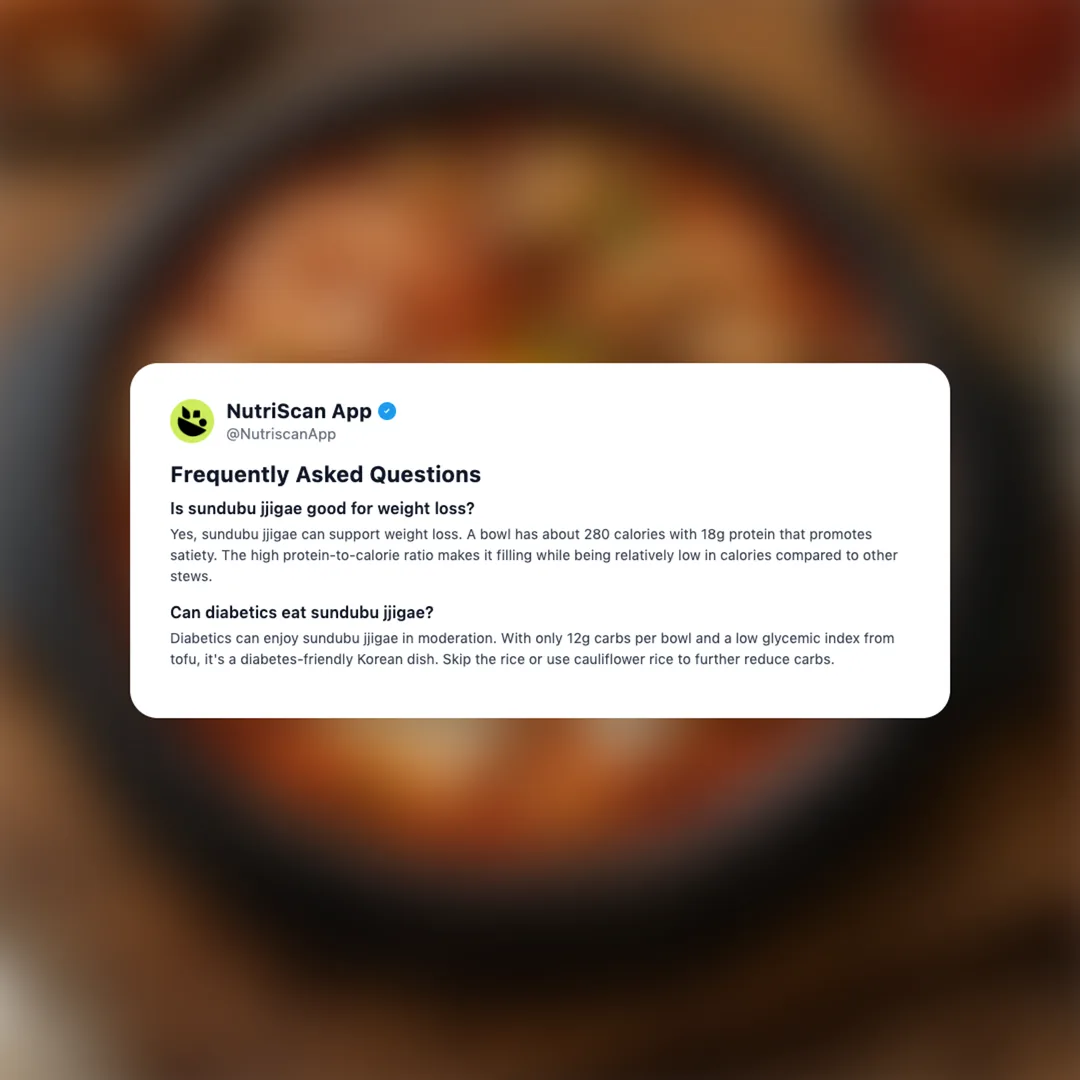Click the @NutriscanApp handle

[x=281, y=434]
